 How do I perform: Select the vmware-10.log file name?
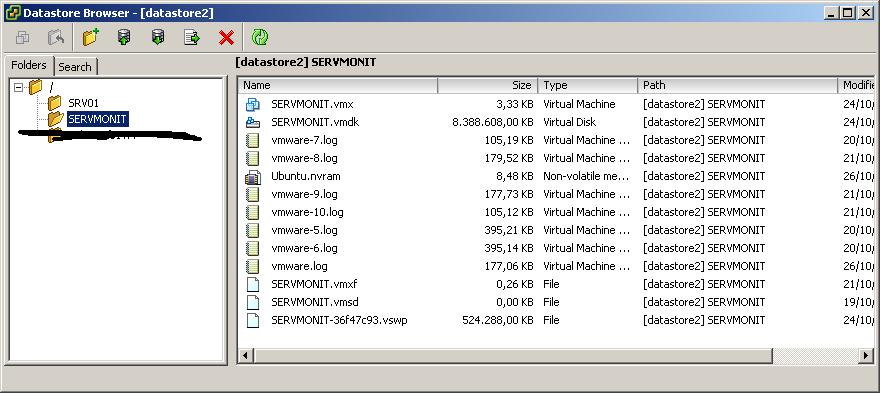coord(307,212)
